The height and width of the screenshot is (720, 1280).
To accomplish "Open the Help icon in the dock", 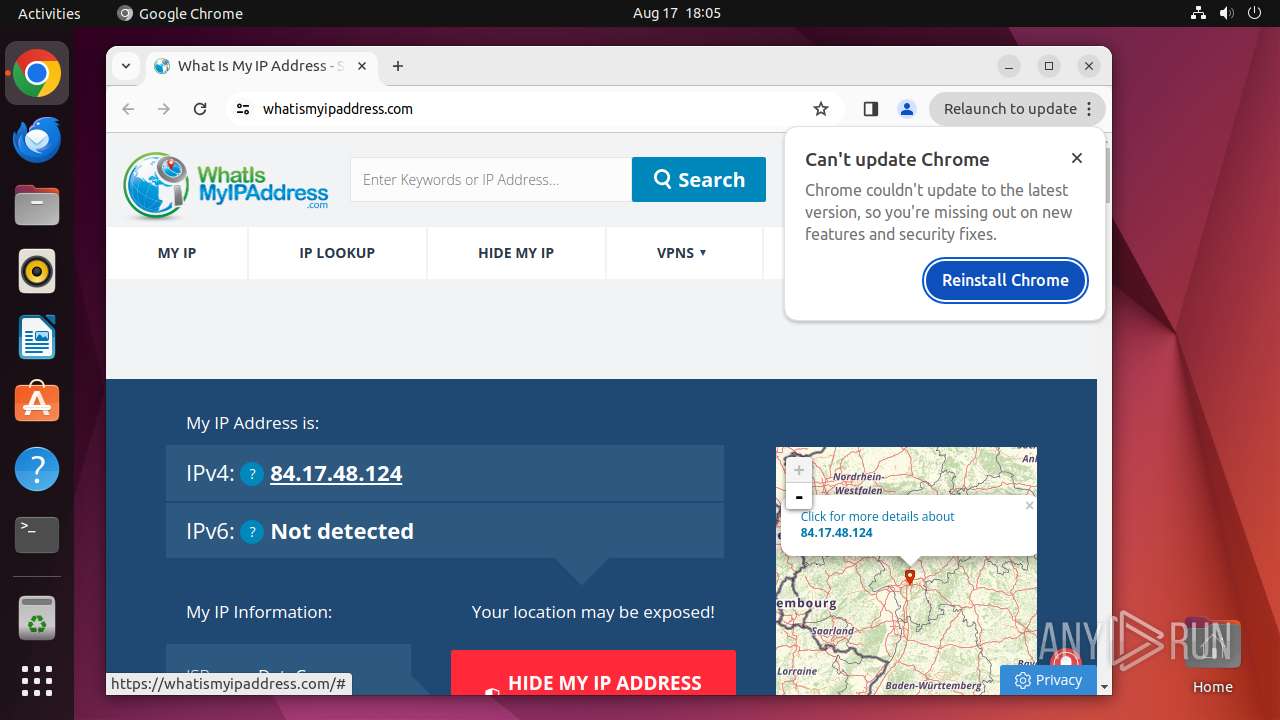I will coord(37,469).
